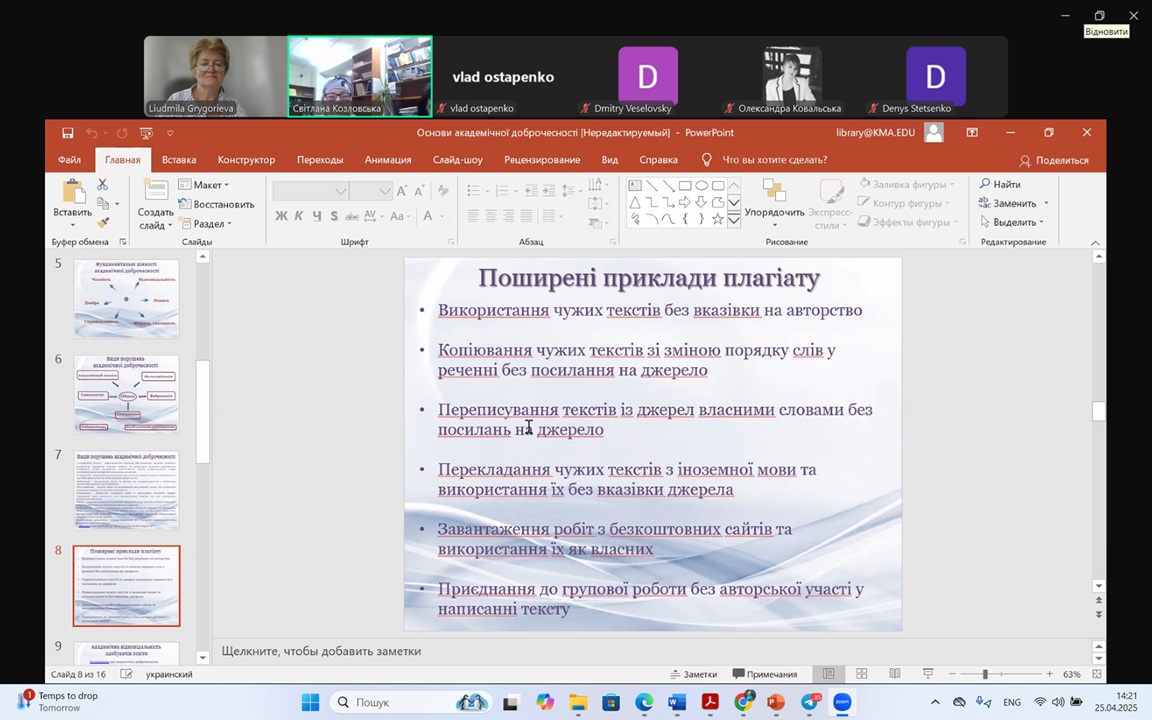Image resolution: width=1152 pixels, height=720 pixels.
Task: Open the account avatar next to library@KMA.EDU
Action: (934, 133)
